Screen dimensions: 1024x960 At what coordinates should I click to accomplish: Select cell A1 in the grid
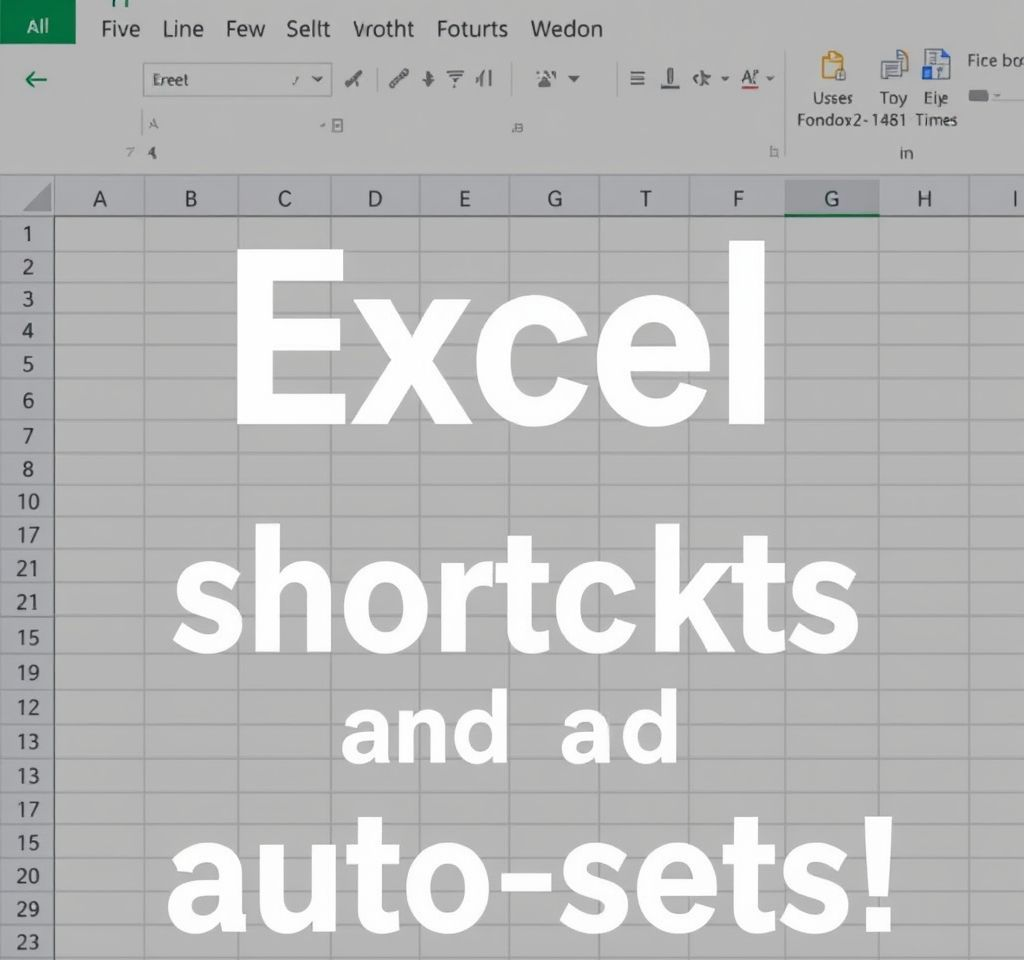(x=99, y=234)
